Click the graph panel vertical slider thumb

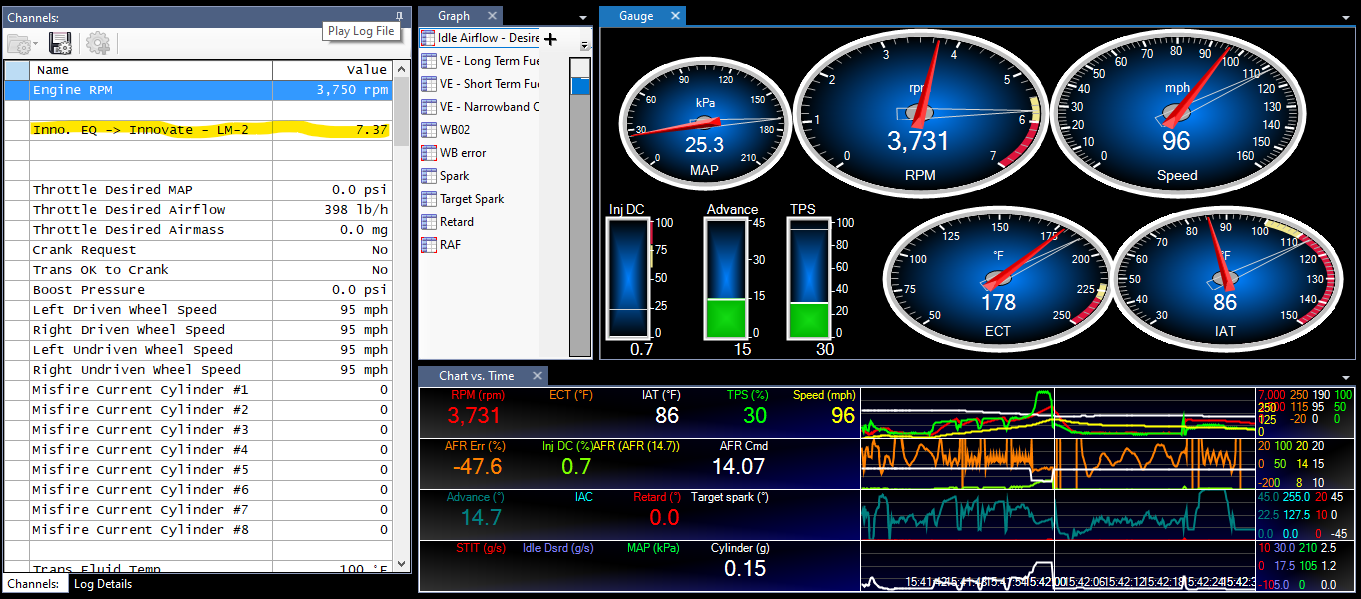coord(580,86)
